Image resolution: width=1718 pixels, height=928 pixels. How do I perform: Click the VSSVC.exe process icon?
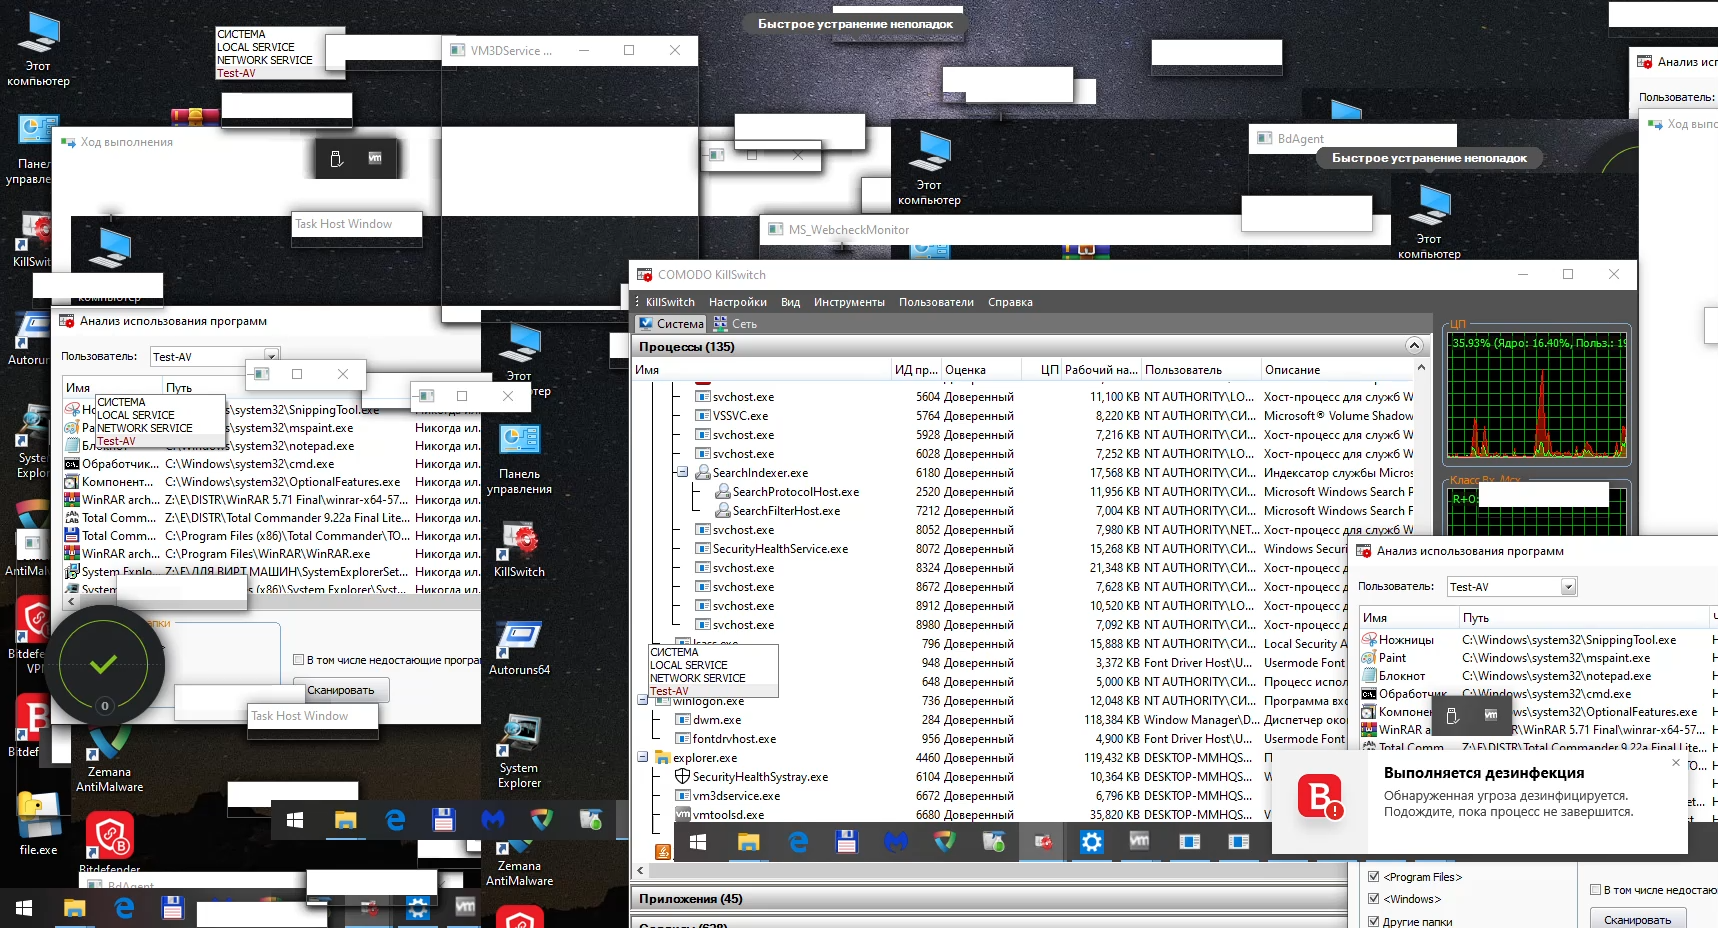pyautogui.click(x=703, y=416)
